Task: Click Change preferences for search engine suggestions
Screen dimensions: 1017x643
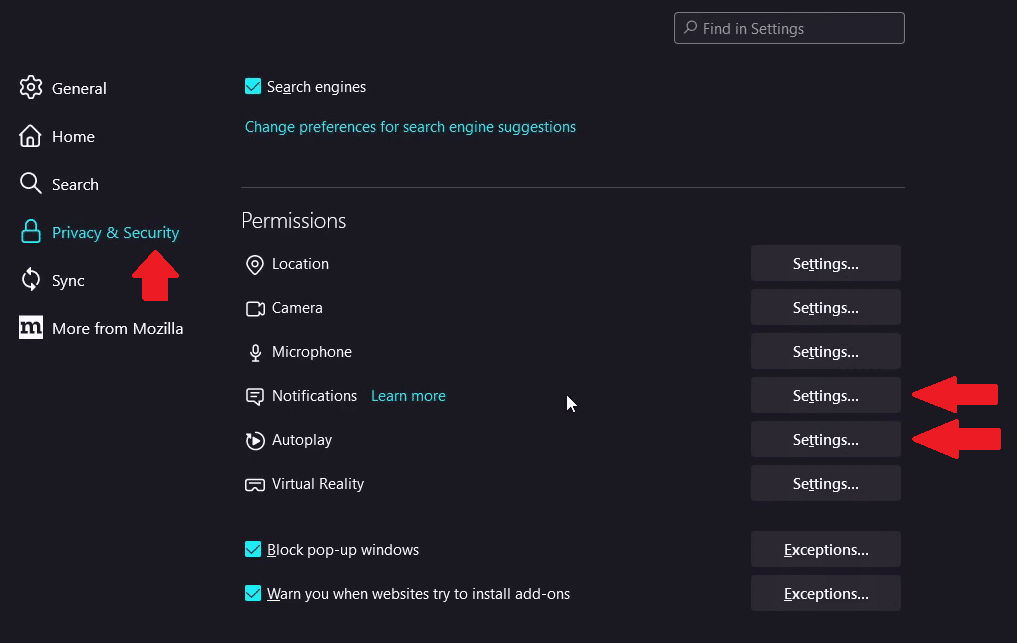Action: pyautogui.click(x=410, y=127)
